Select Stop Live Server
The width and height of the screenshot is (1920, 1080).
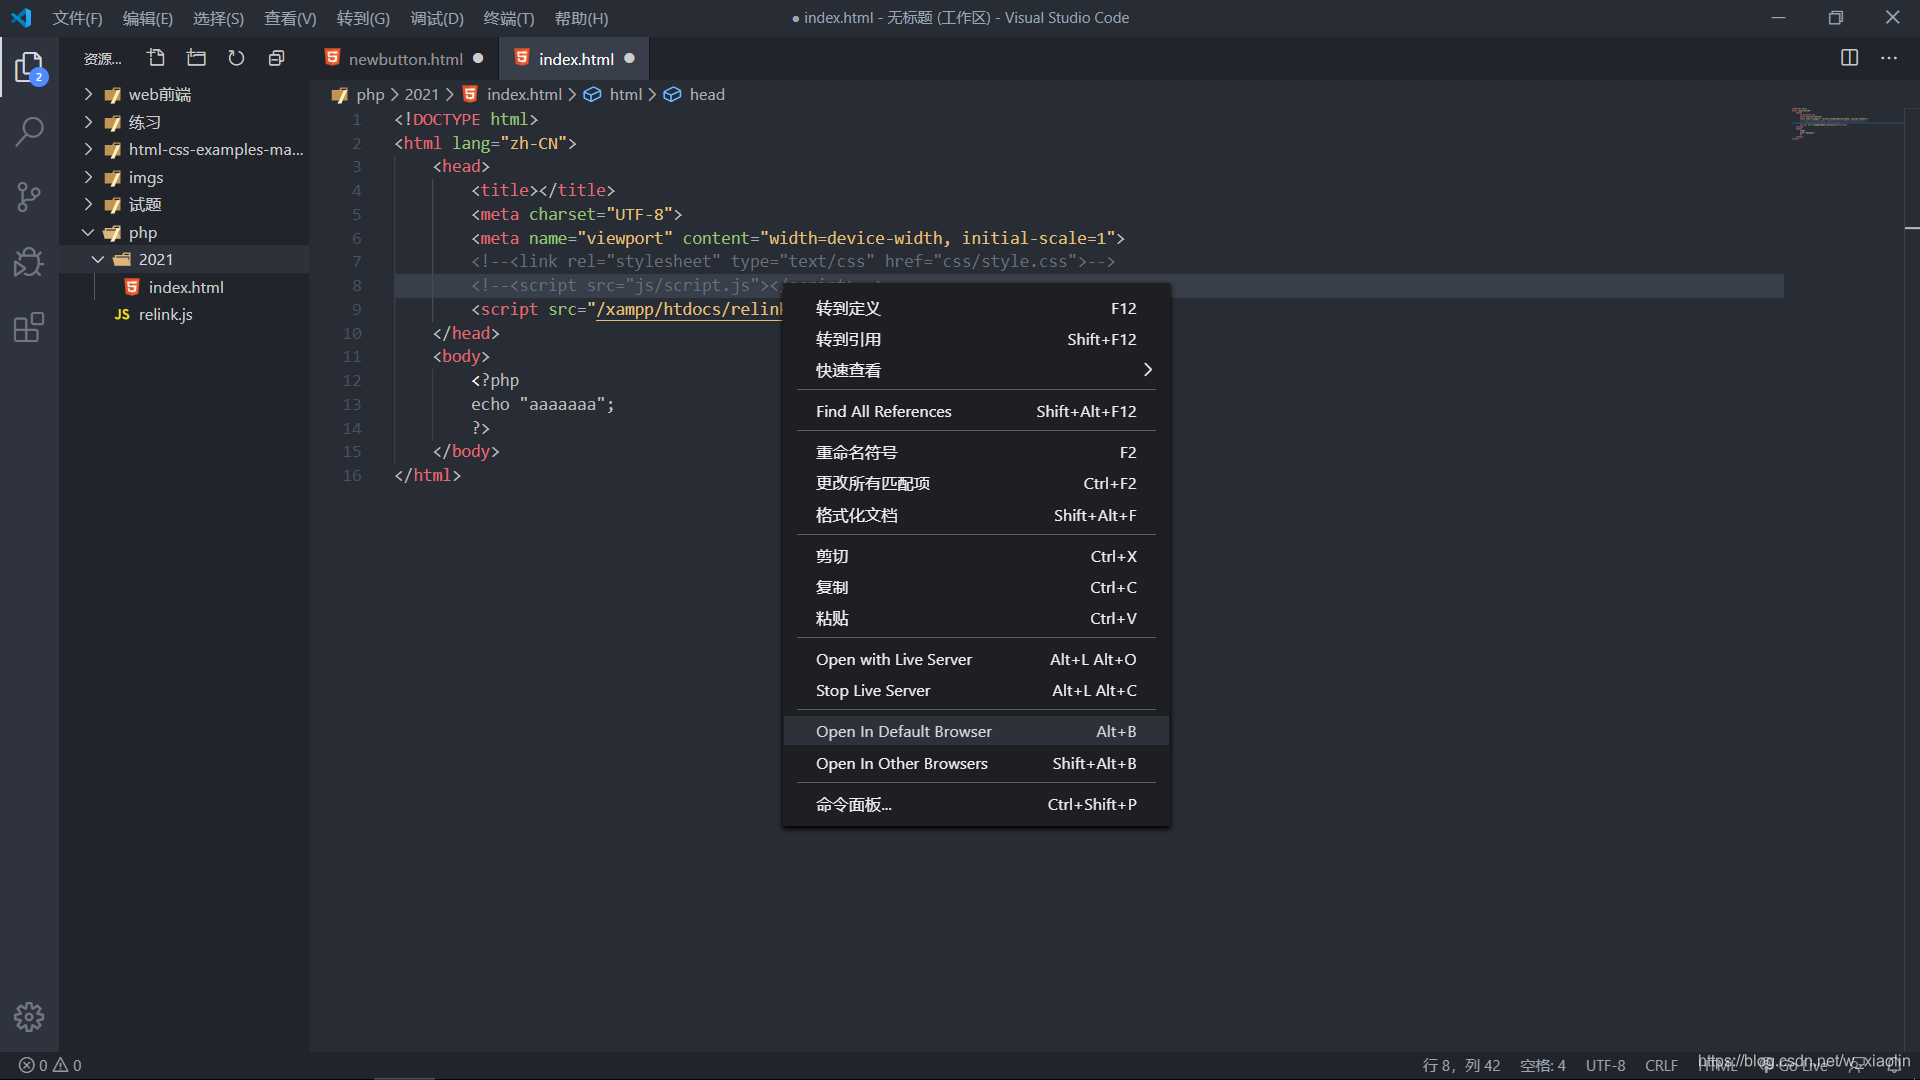coord(976,690)
